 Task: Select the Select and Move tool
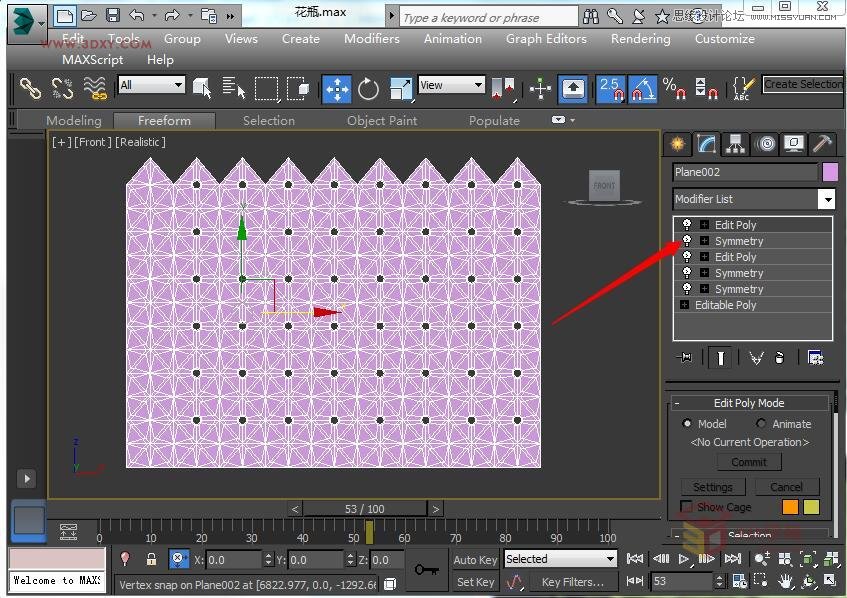tap(337, 89)
